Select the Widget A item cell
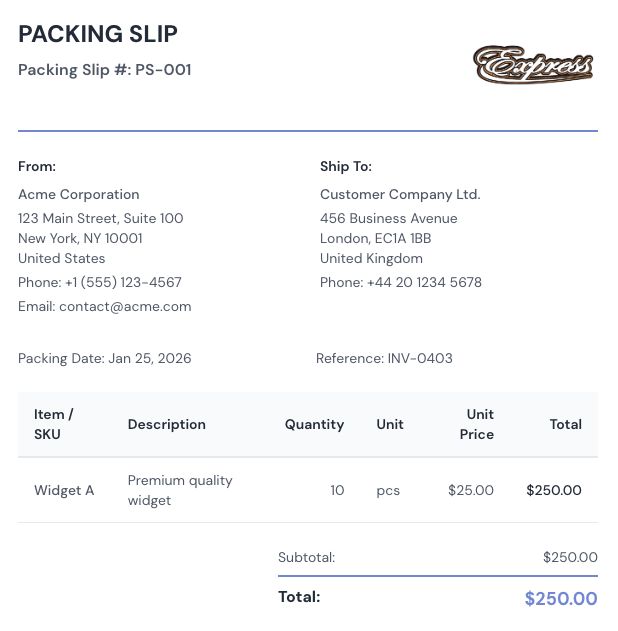 [64, 491]
